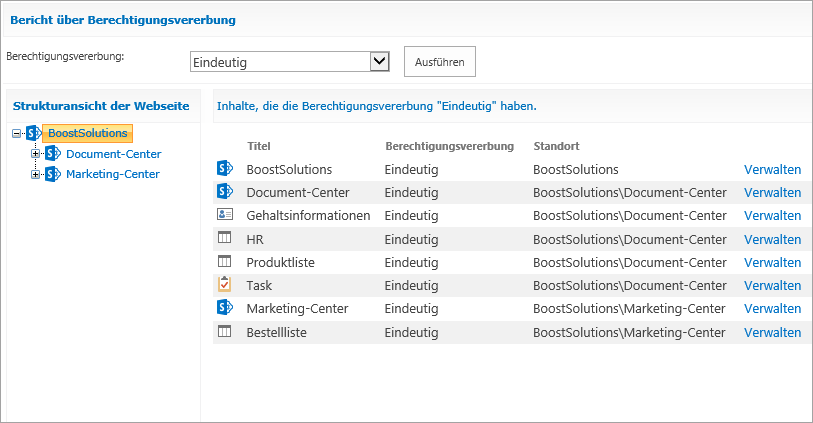Click the Task title in the table
The width and height of the screenshot is (813, 423).
pos(259,285)
